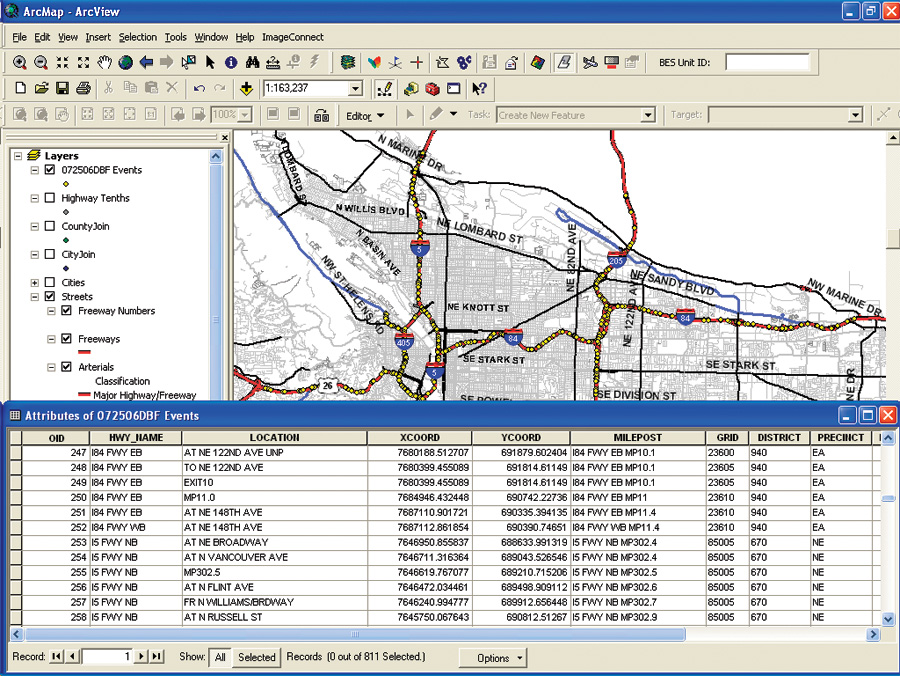
Task: Open the Tools menu
Action: pos(175,37)
